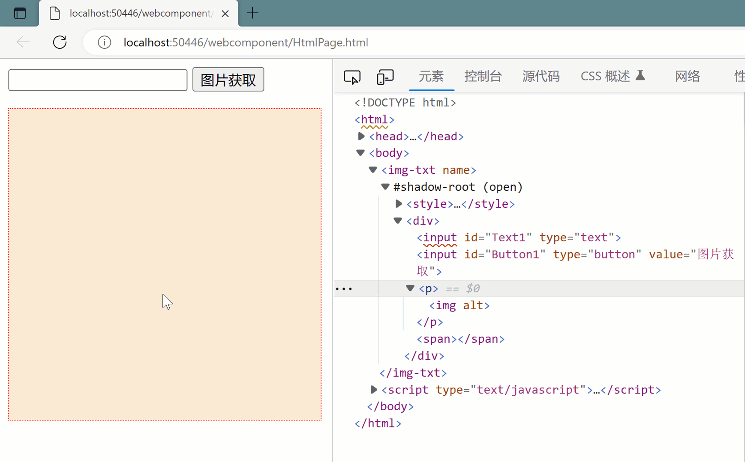Select the <img alt> node
This screenshot has width=745, height=462.
coord(459,305)
